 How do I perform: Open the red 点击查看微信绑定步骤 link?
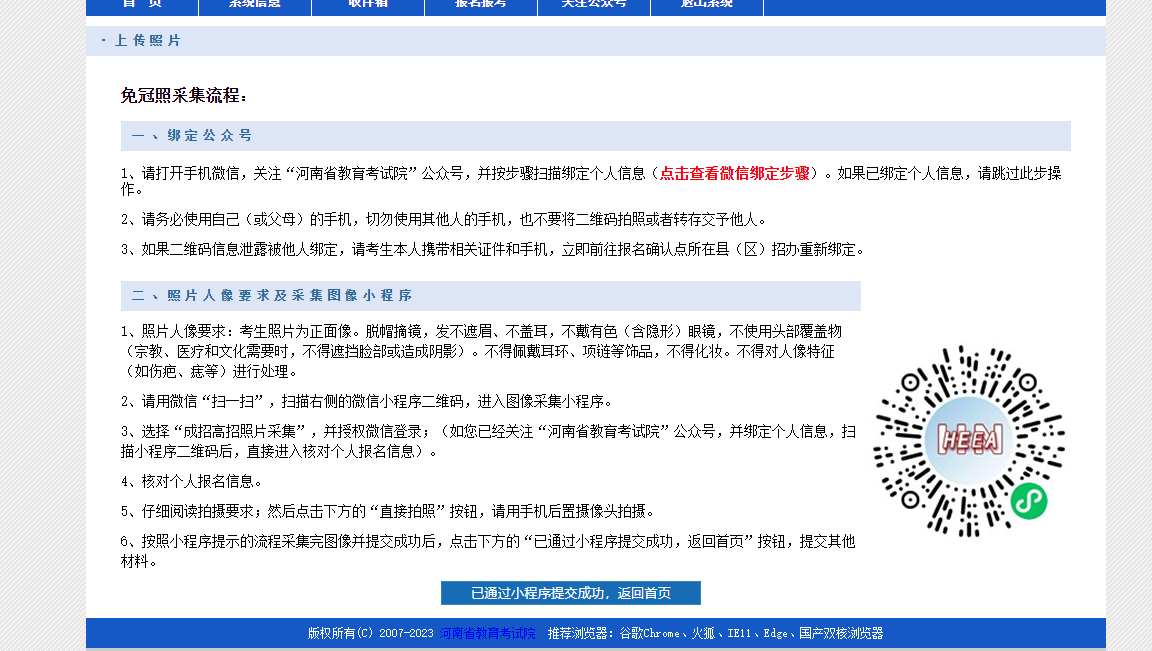click(734, 173)
